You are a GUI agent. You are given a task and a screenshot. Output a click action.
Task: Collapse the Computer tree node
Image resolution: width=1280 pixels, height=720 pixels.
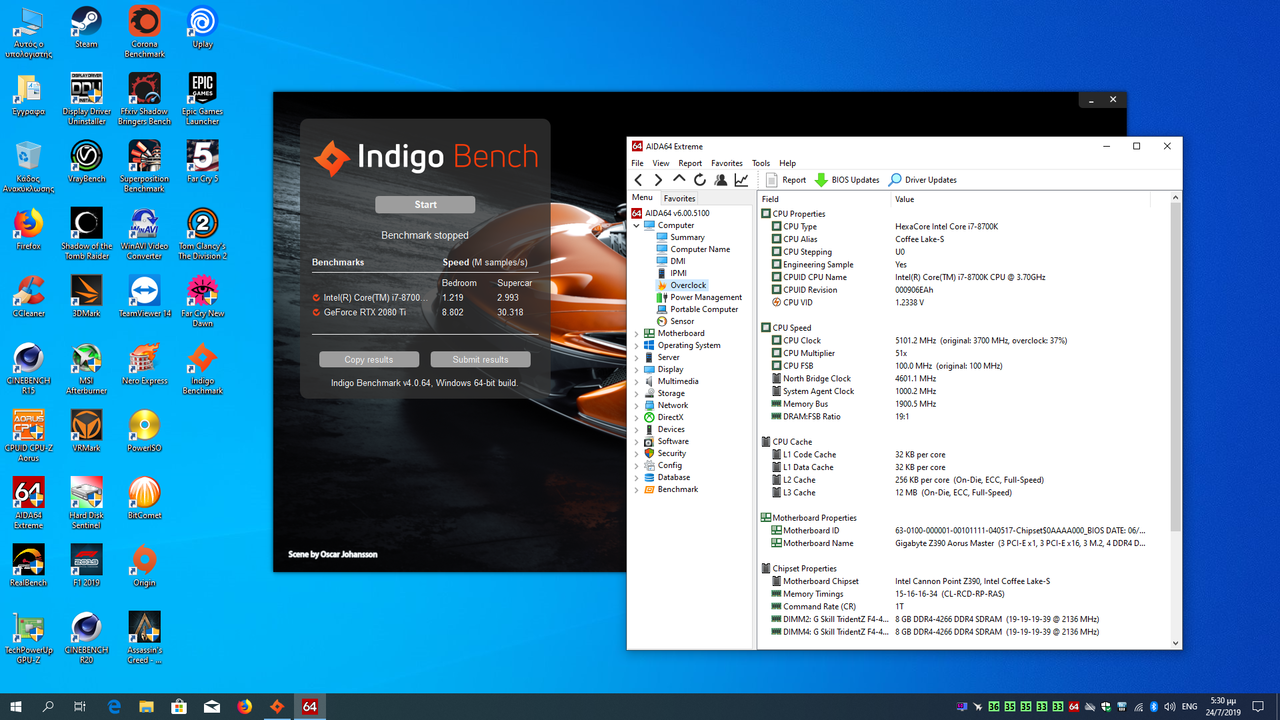(x=637, y=225)
